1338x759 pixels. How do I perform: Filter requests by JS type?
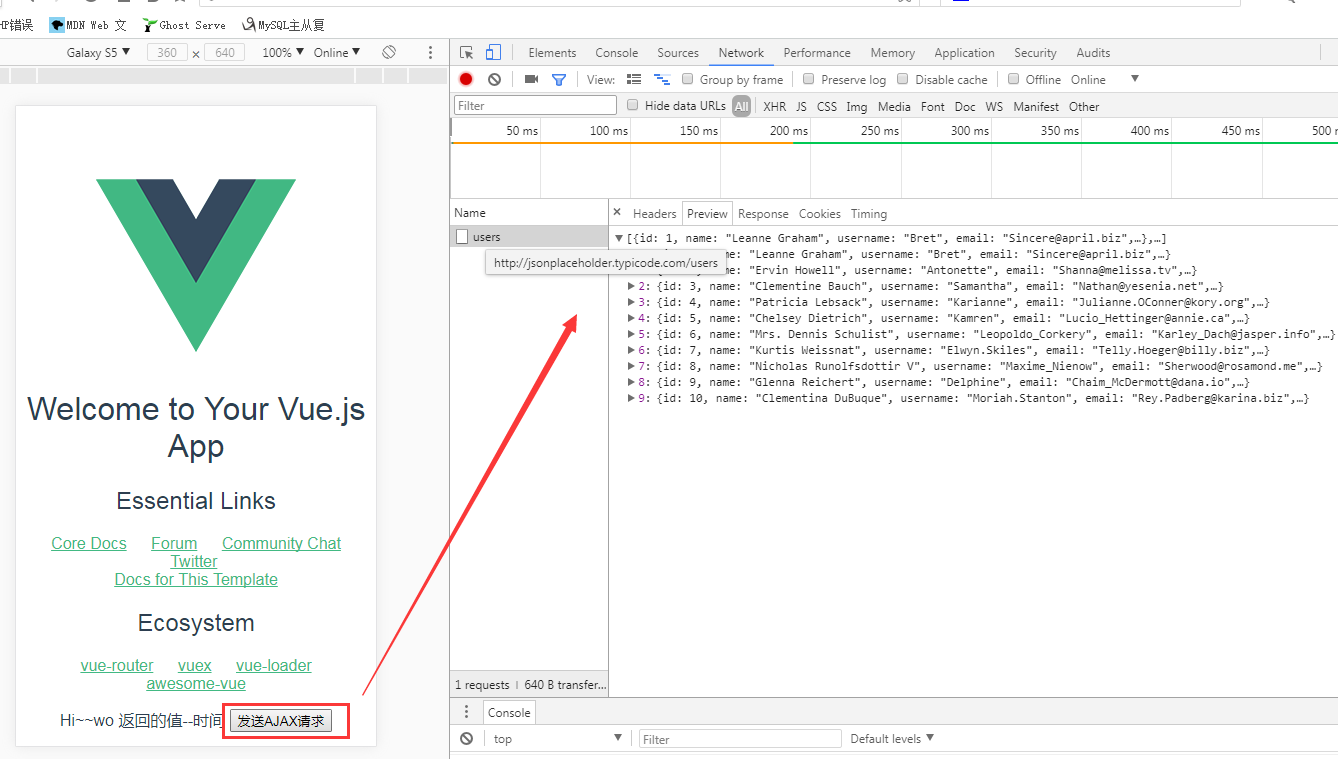[801, 106]
